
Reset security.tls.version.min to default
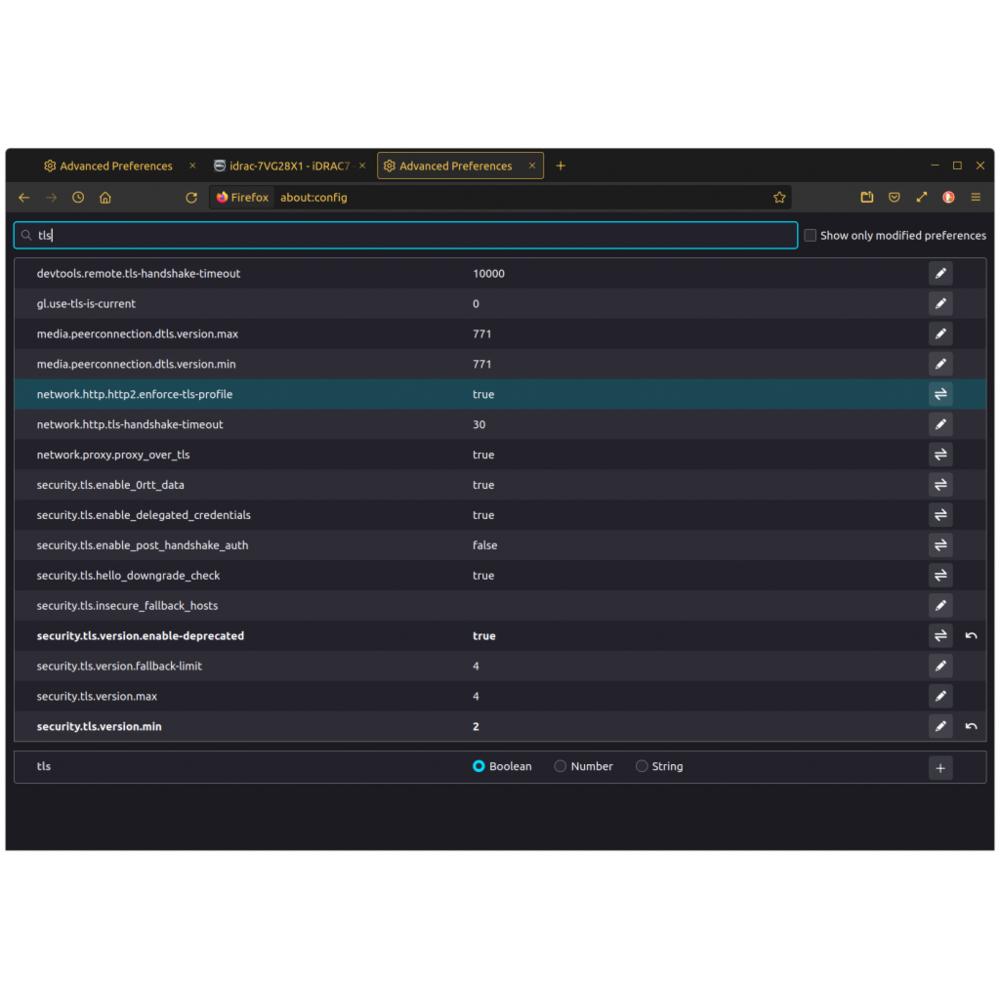(971, 726)
